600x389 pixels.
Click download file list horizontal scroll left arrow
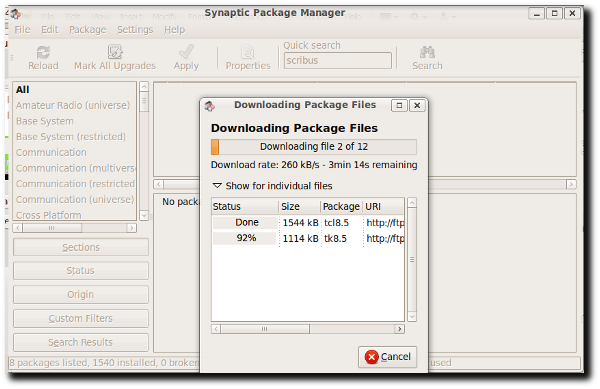click(216, 329)
